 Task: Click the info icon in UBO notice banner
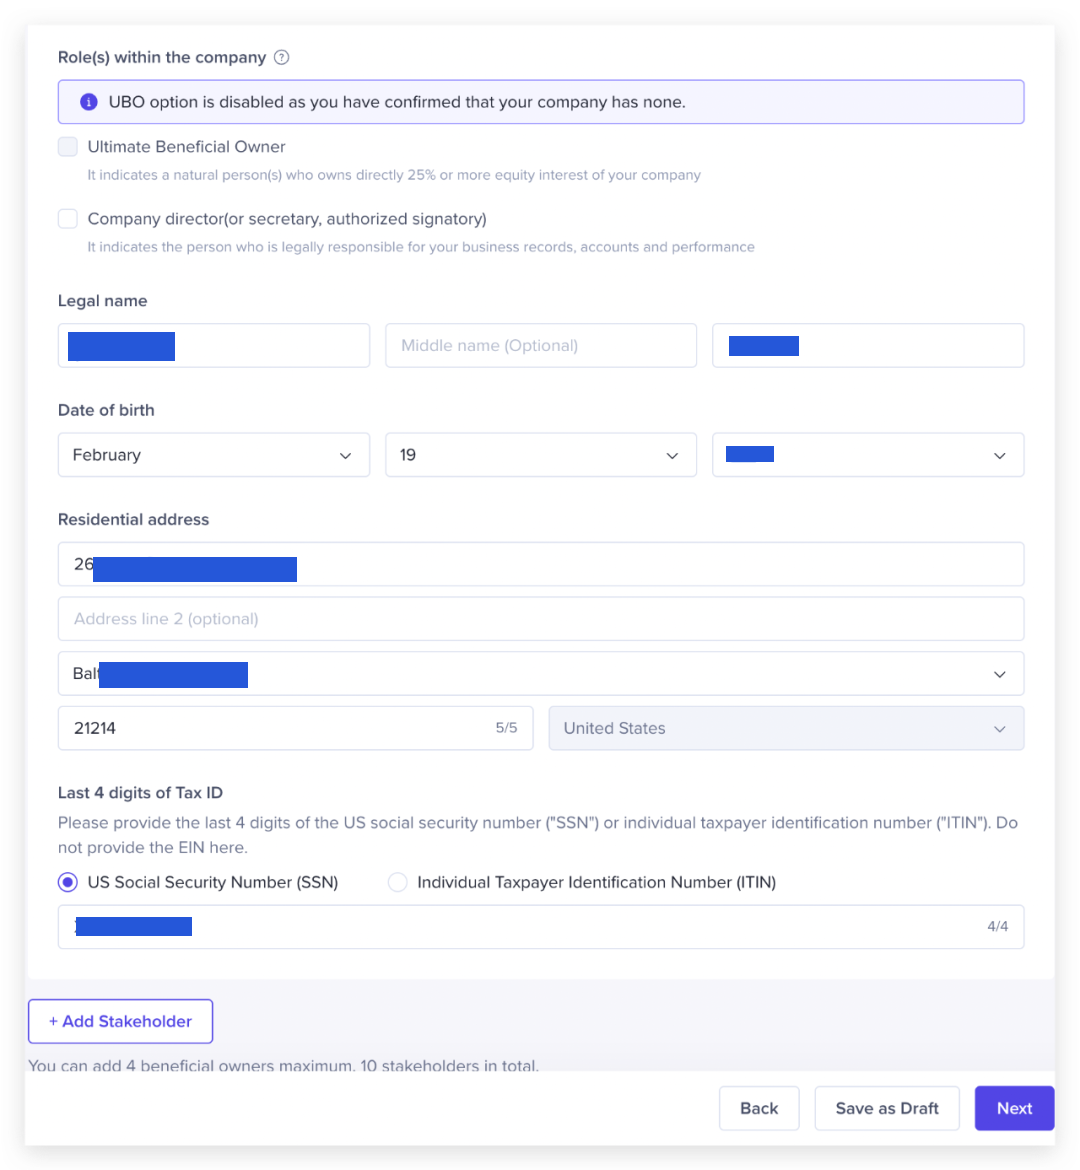click(x=89, y=102)
